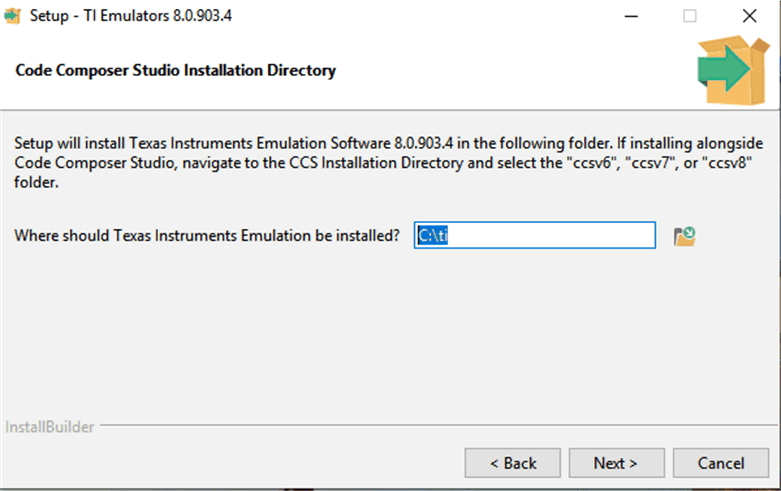Minimize the Setup window
The image size is (781, 491).
tap(631, 16)
